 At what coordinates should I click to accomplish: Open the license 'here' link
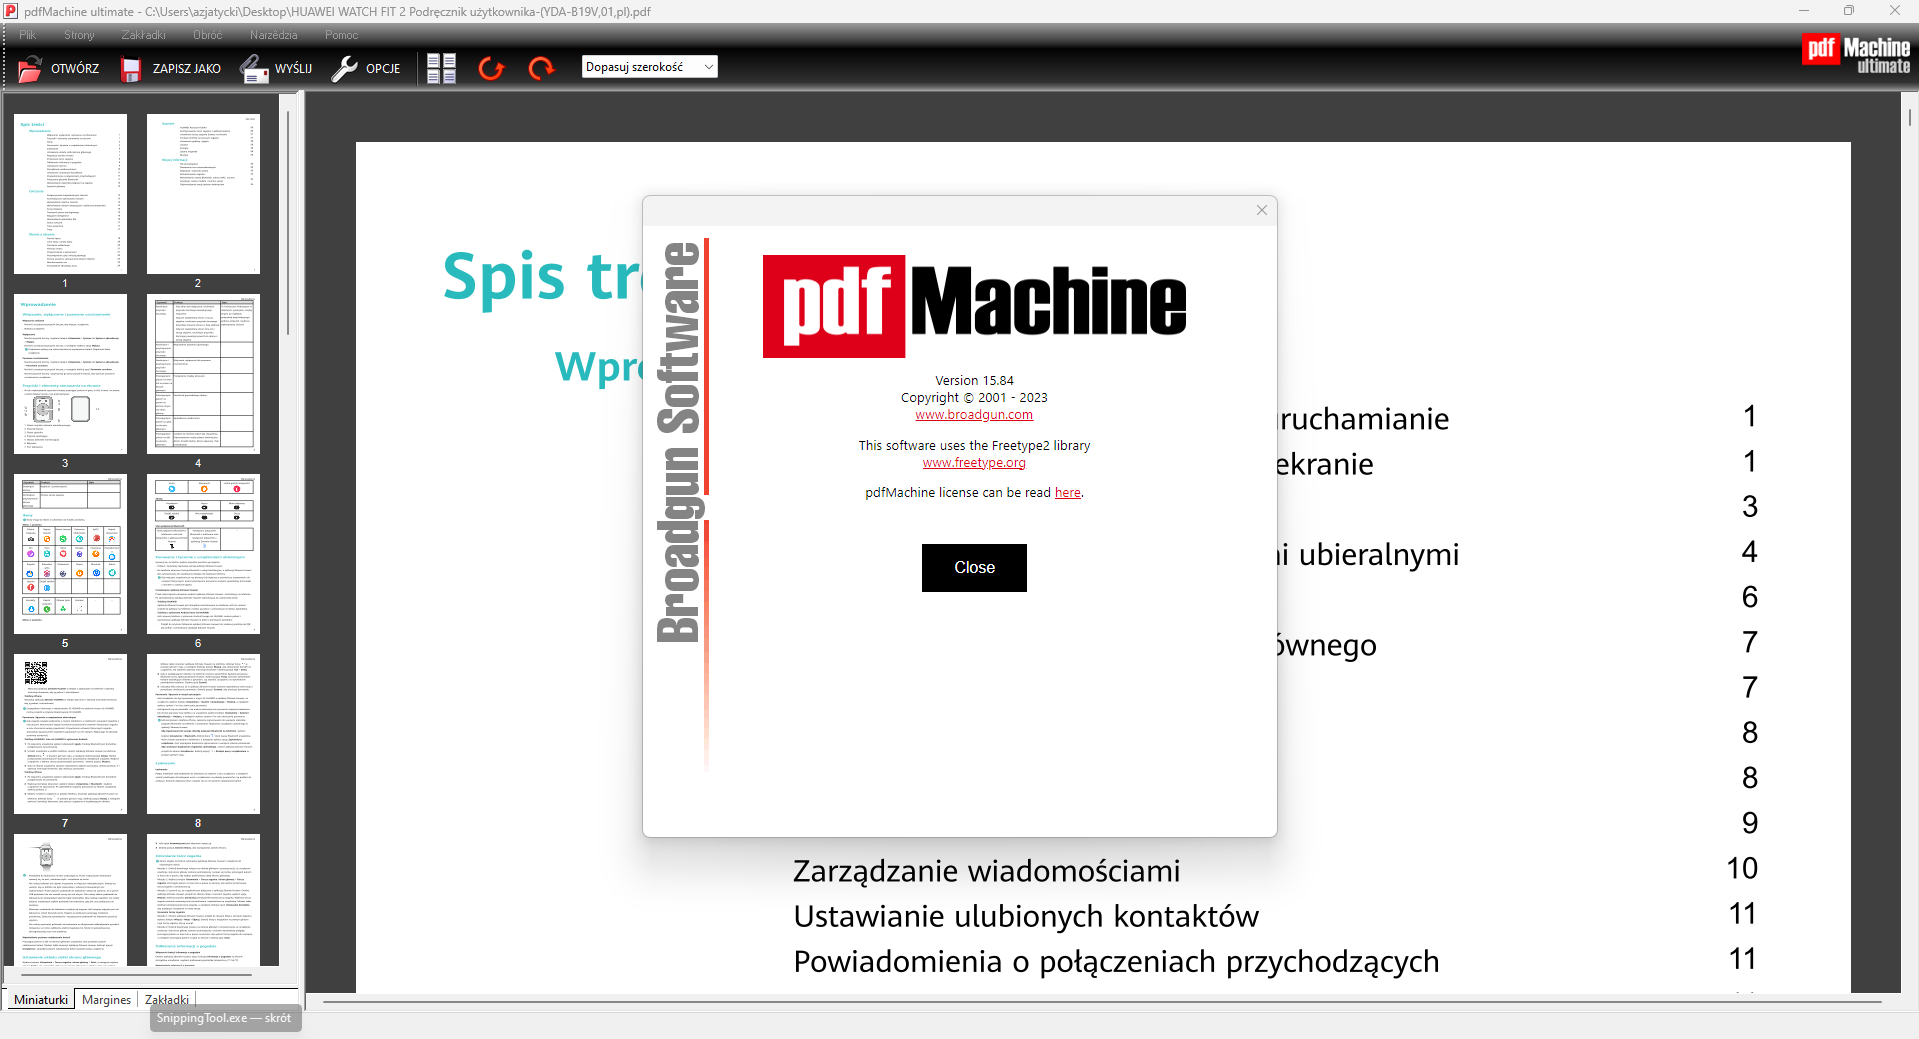(1068, 493)
